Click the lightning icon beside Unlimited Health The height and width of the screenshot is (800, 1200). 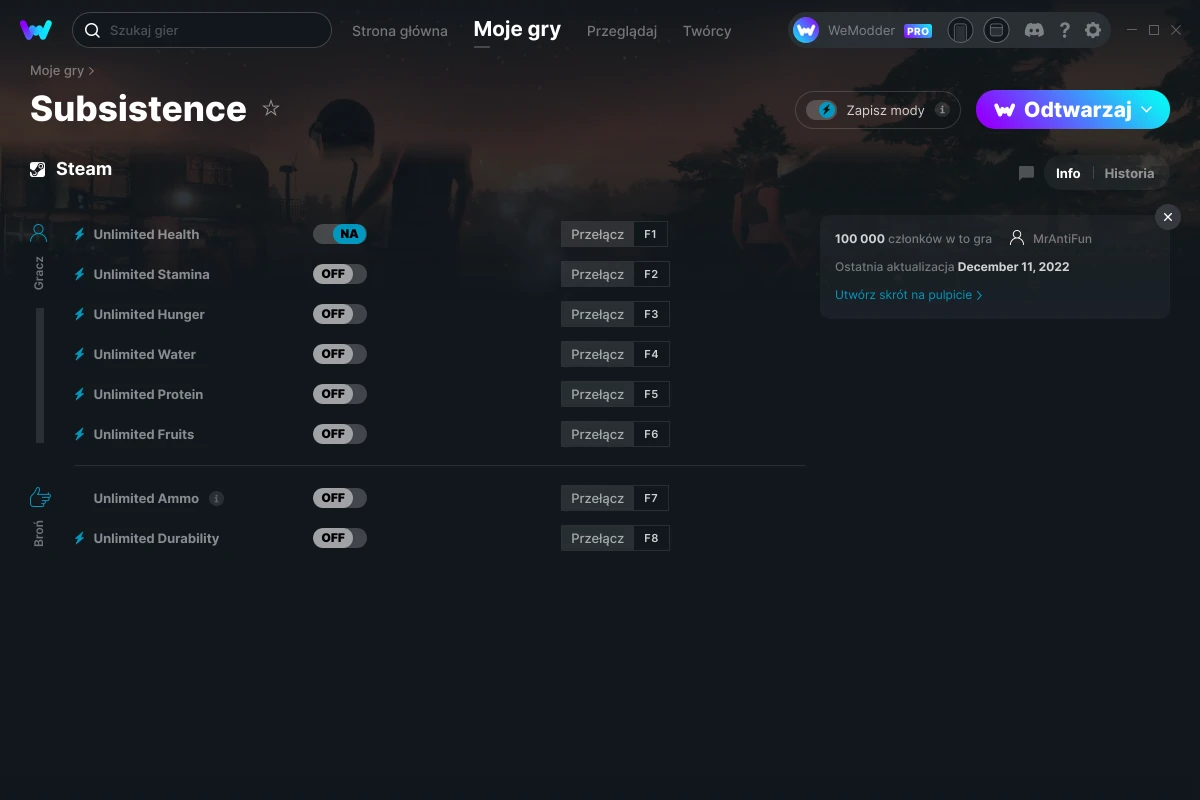(80, 234)
